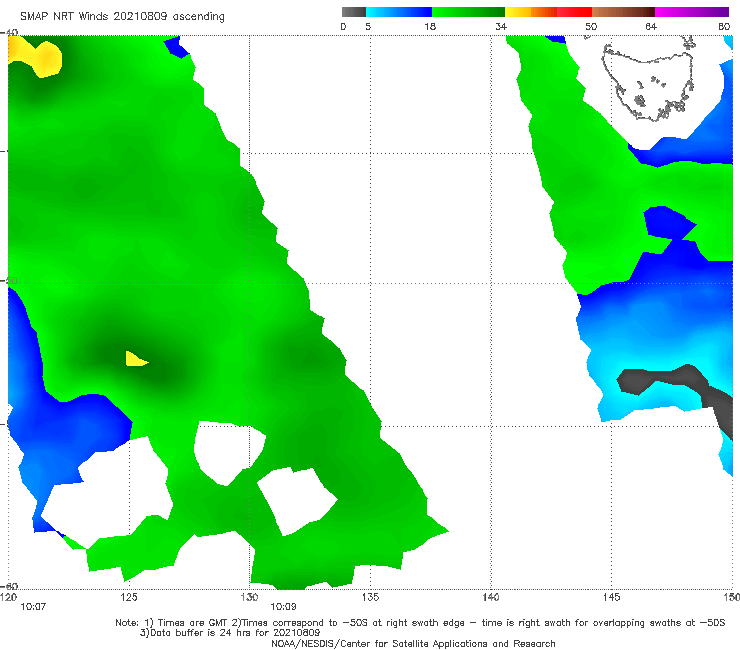Click the title 'SMAP NRT Winds 20210809 ascending'
740x650 pixels.
(122, 16)
